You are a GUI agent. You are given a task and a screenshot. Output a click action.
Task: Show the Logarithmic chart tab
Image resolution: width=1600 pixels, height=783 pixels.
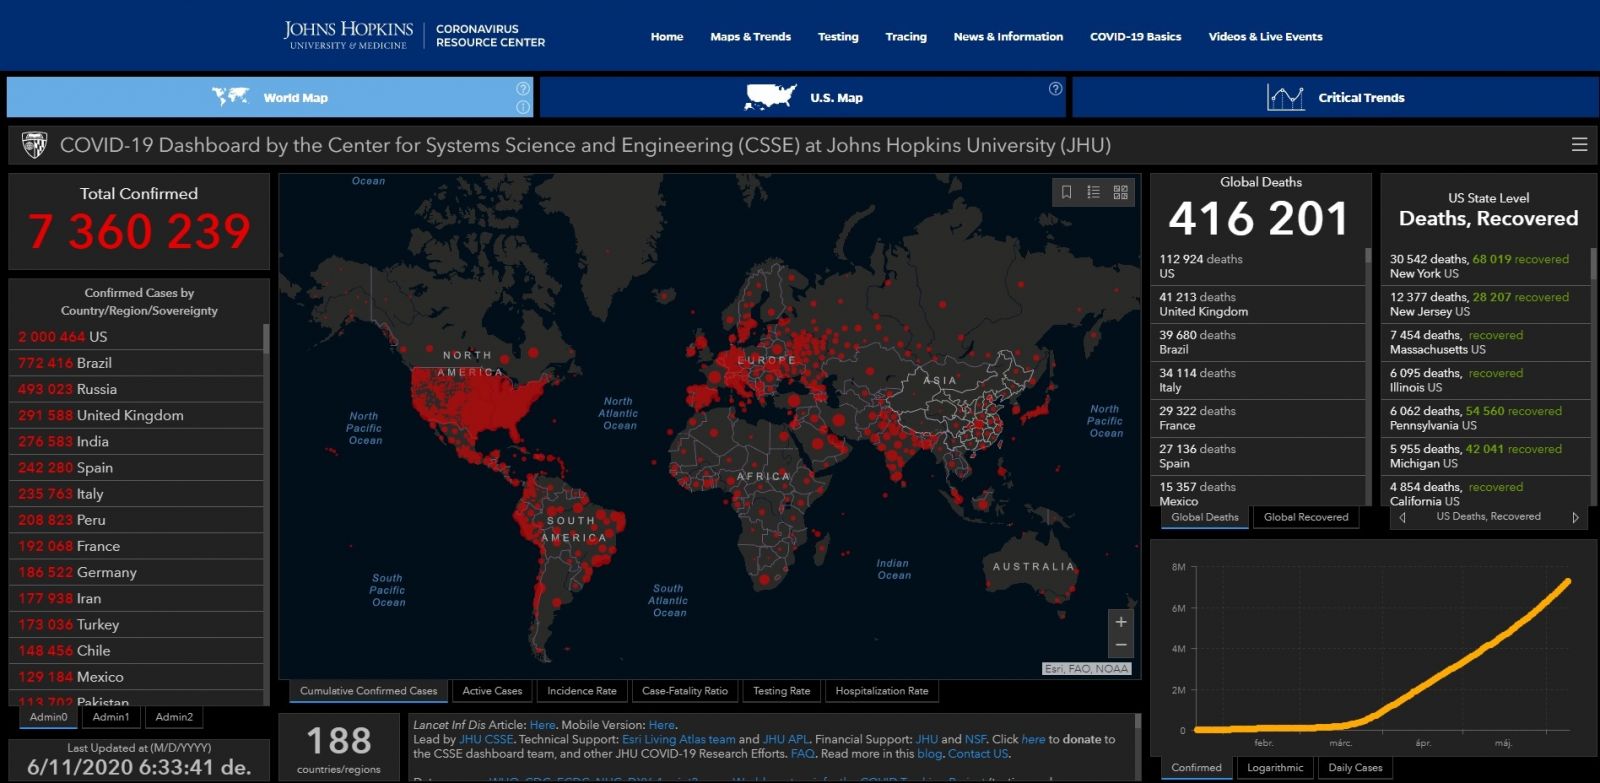[x=1275, y=768]
